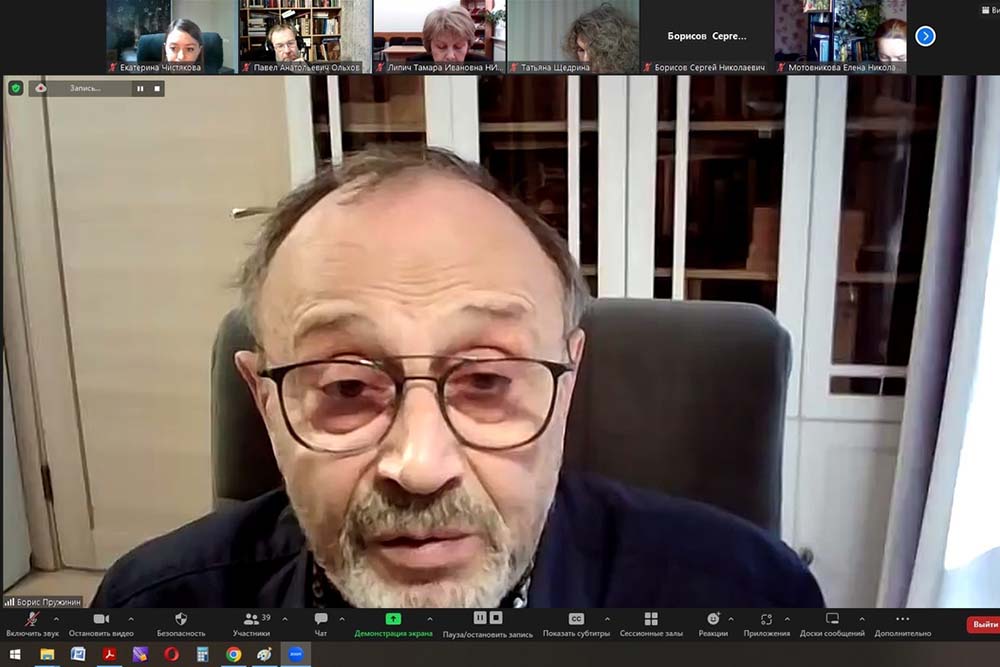Open the Чат chat panel
1000x667 pixels.
tap(321, 620)
